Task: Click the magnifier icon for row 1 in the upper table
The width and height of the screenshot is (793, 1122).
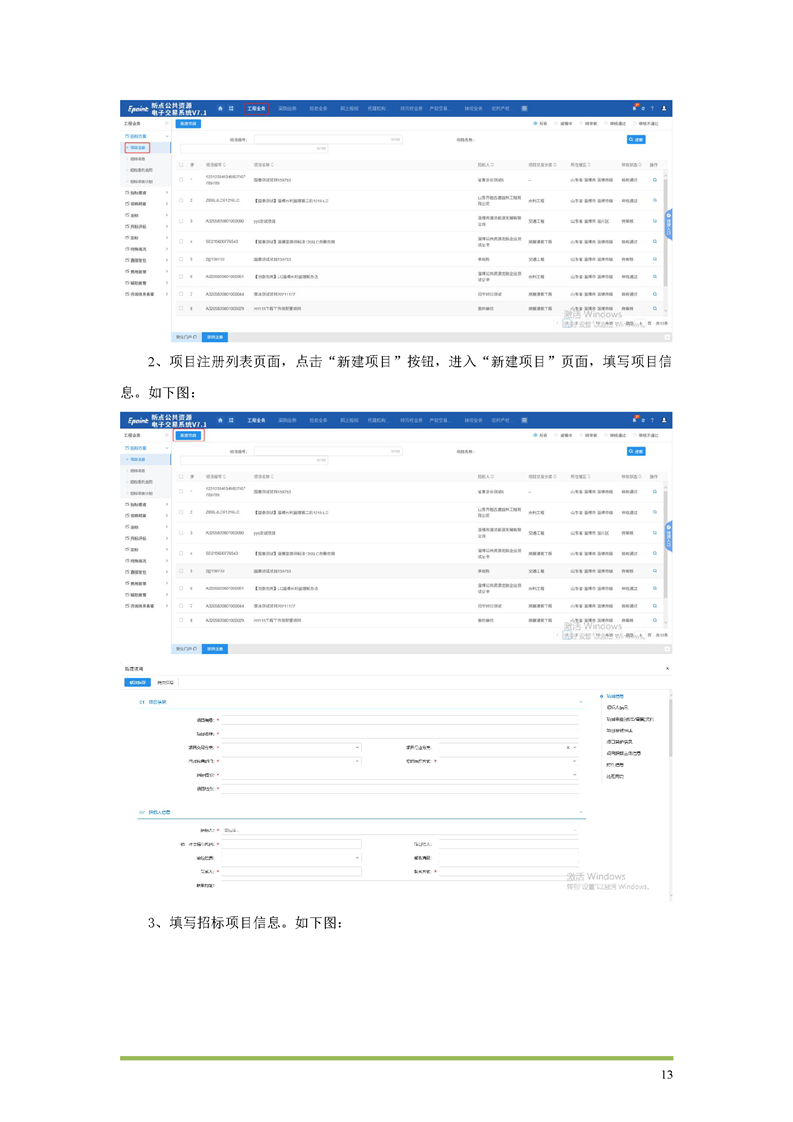Action: tap(654, 181)
